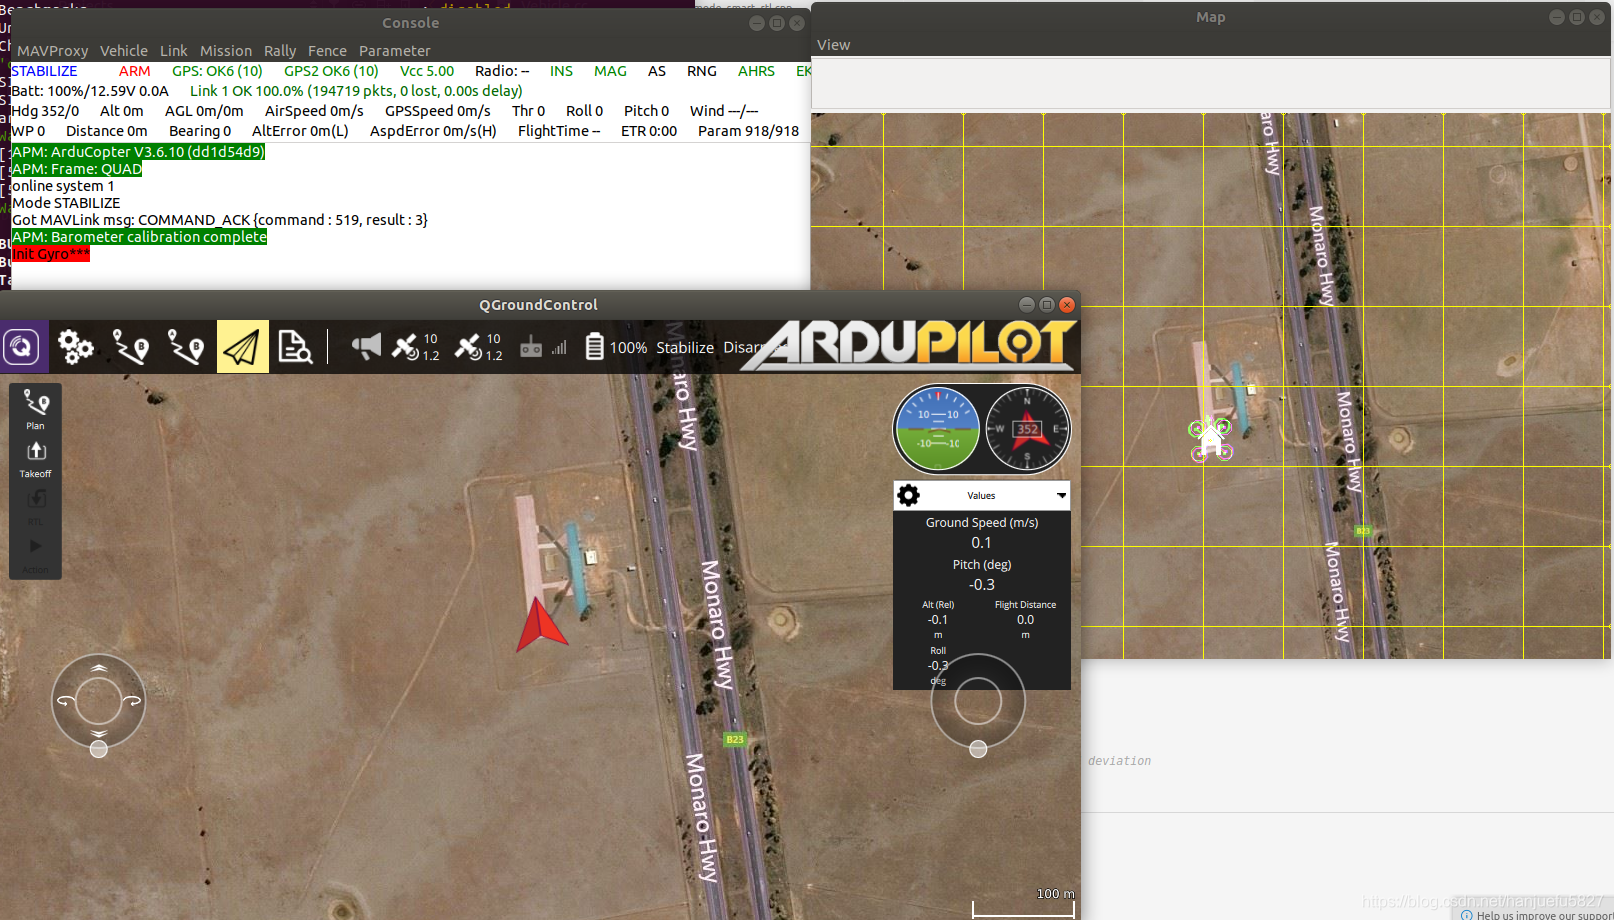Click Action play tool in sidebar

tap(36, 554)
